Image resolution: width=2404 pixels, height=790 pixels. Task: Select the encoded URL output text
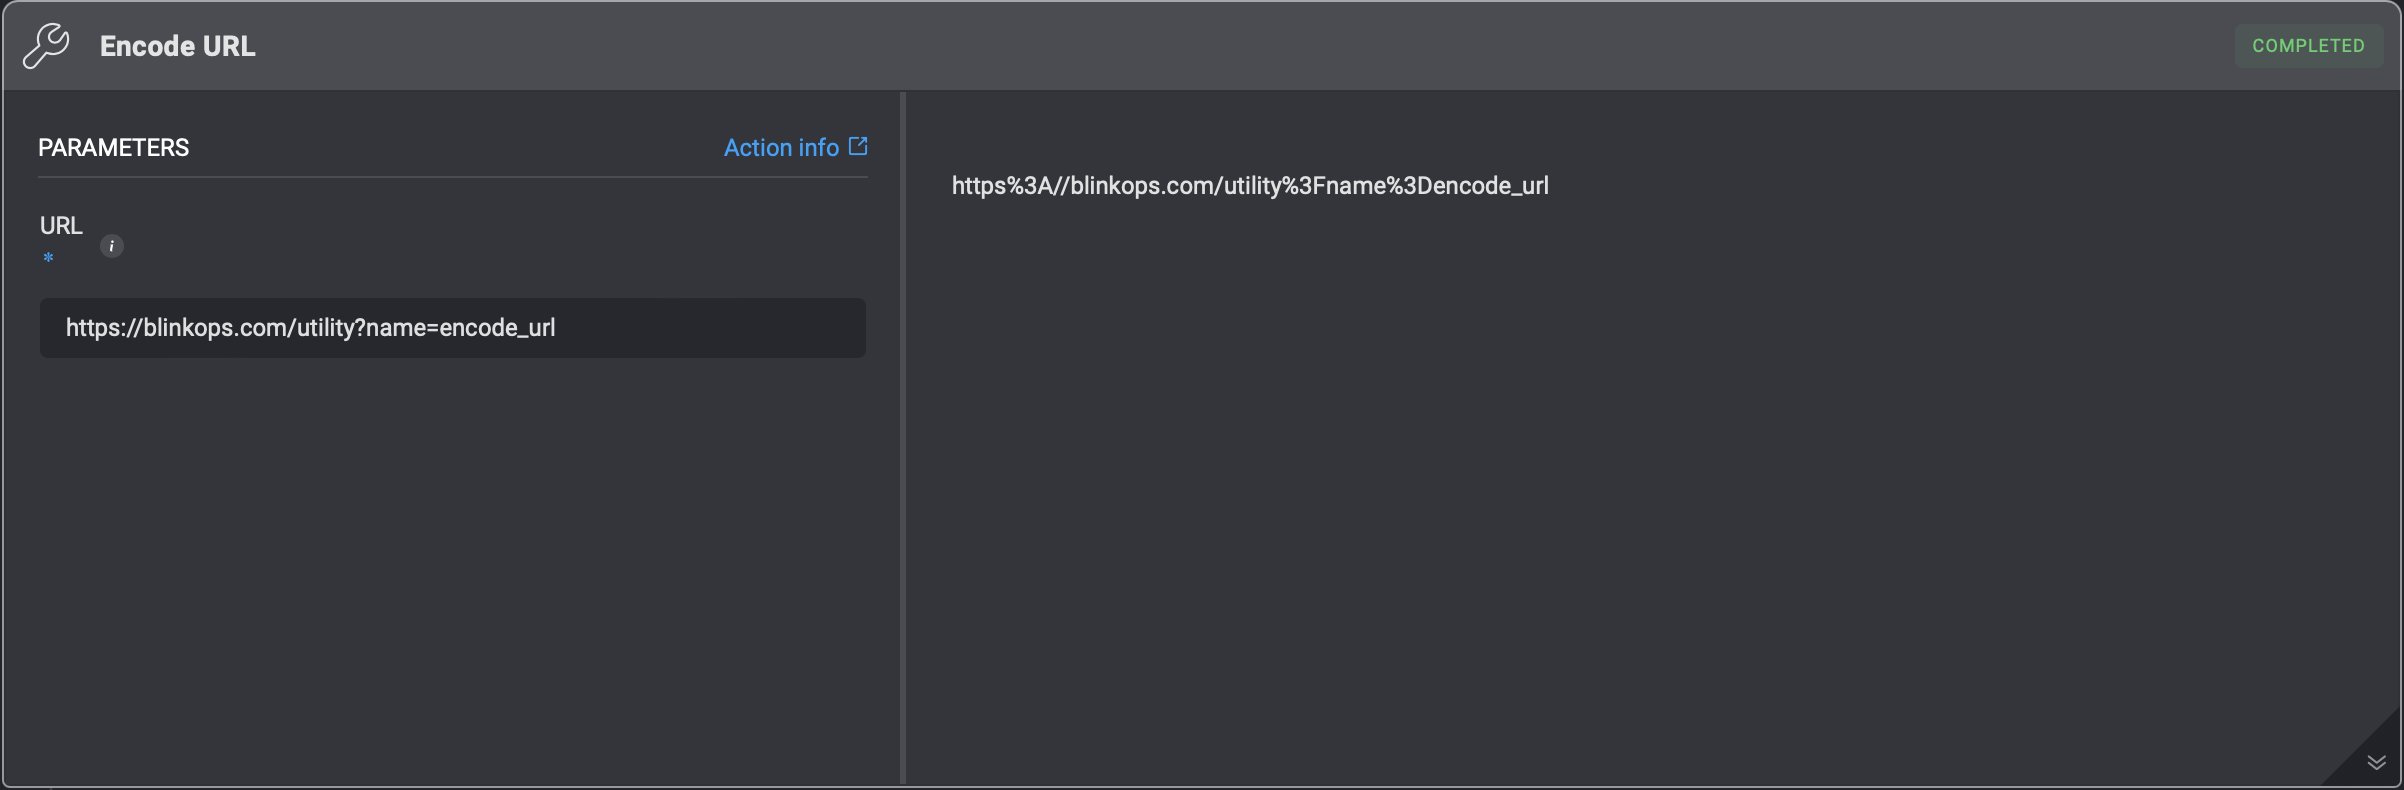click(x=1250, y=186)
